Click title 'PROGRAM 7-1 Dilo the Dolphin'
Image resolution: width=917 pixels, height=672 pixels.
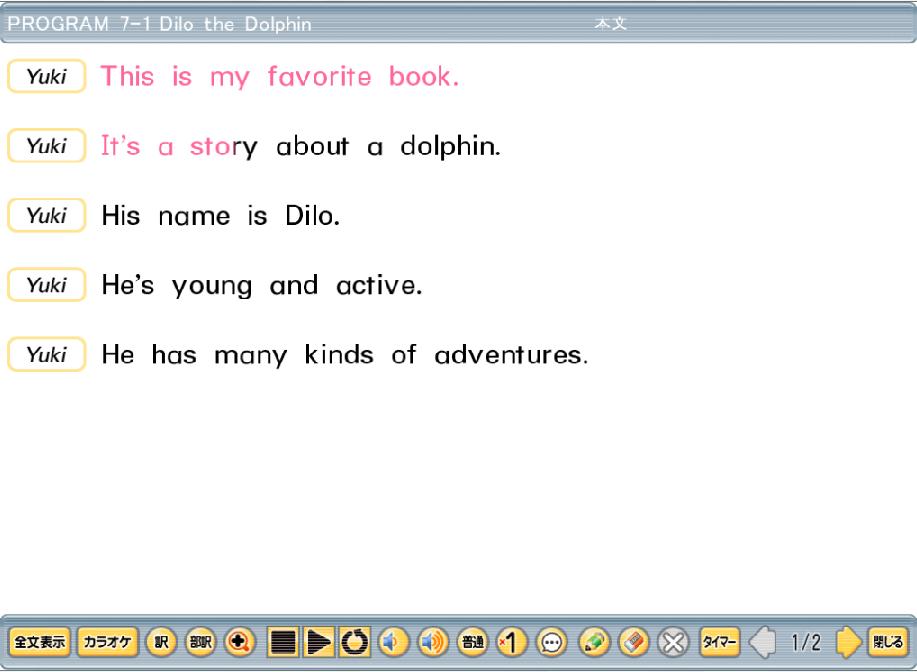[x=159, y=24]
